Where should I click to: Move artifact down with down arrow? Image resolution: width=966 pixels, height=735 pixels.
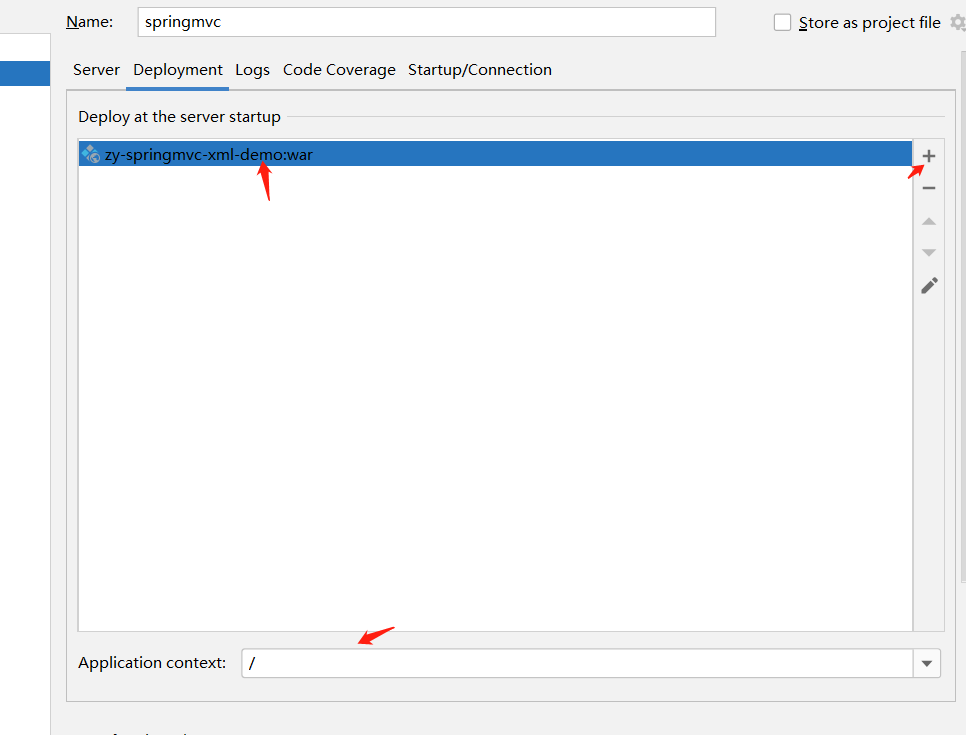[x=928, y=253]
